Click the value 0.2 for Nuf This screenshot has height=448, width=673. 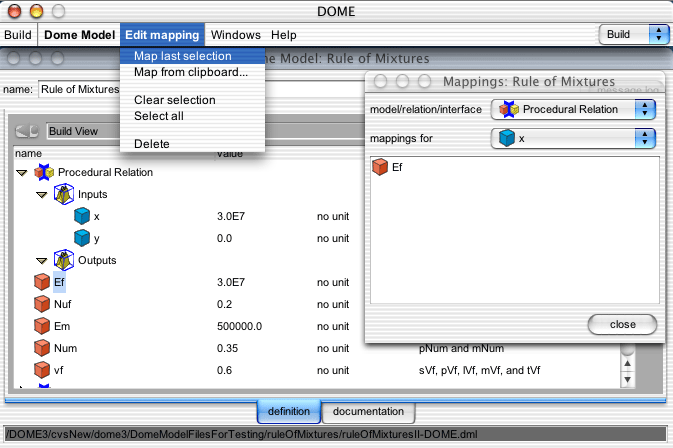click(x=224, y=304)
